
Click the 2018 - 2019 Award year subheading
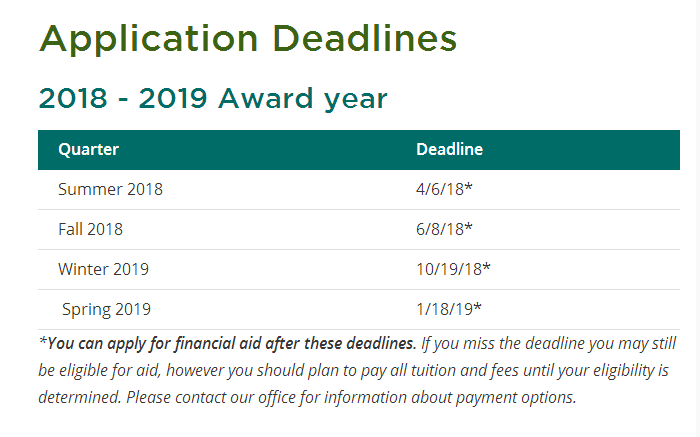pyautogui.click(x=212, y=99)
